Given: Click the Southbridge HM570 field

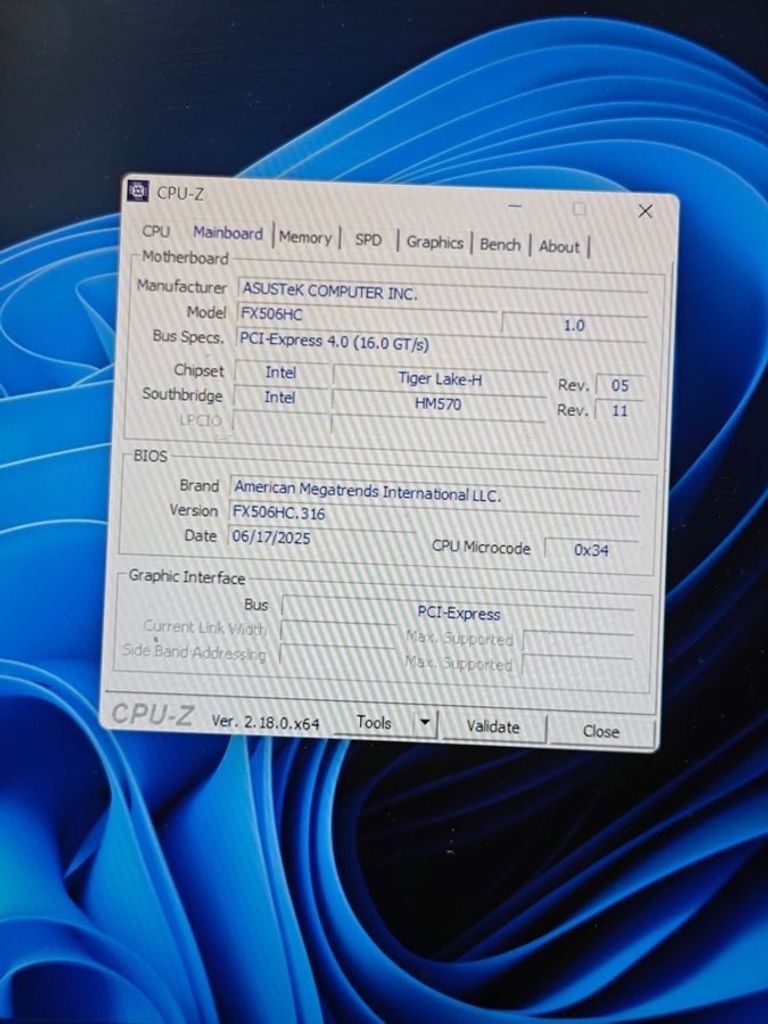Looking at the screenshot, I should 437,404.
